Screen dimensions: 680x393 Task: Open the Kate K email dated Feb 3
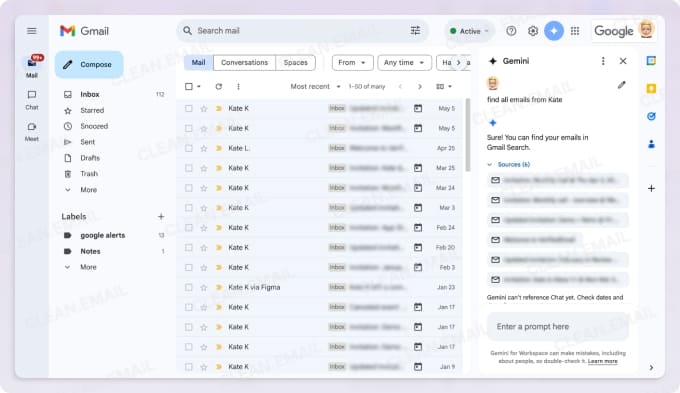pyautogui.click(x=320, y=267)
